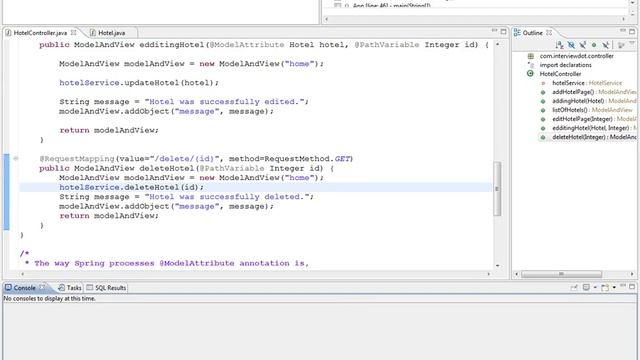The width and height of the screenshot is (640, 360).
Task: Click the Open Console icon
Action: tap(605, 288)
